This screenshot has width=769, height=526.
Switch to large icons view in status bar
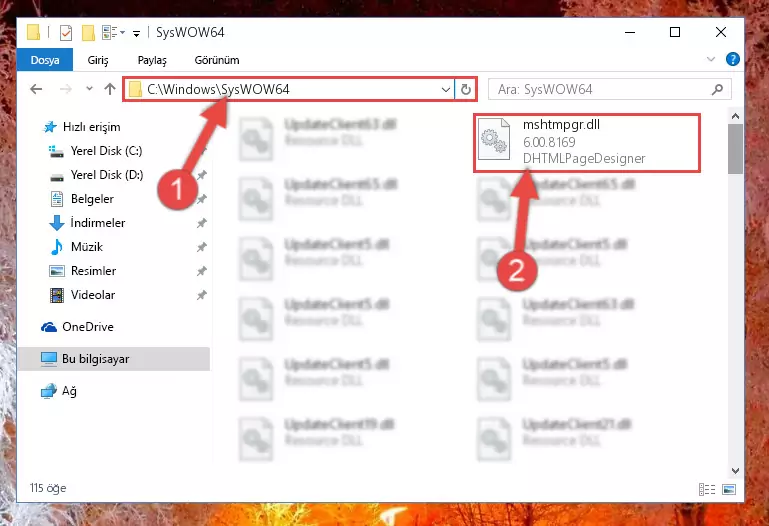click(729, 489)
